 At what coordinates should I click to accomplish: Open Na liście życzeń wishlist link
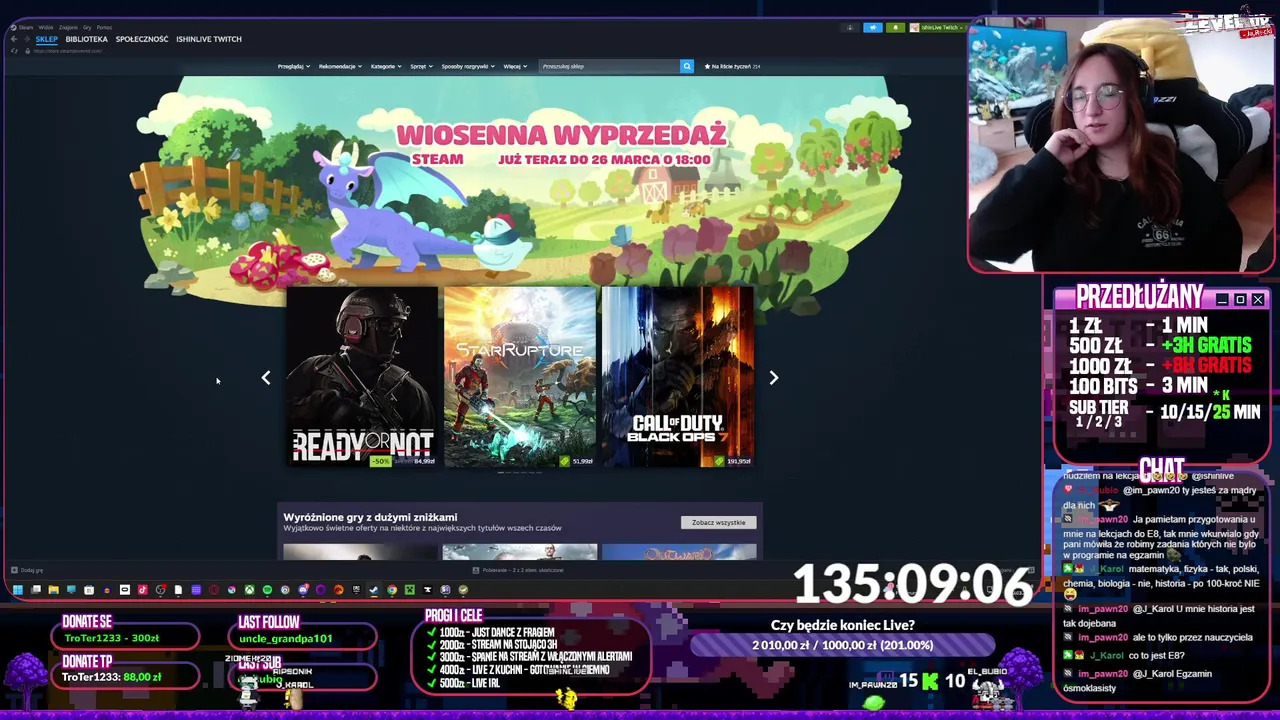[733, 66]
